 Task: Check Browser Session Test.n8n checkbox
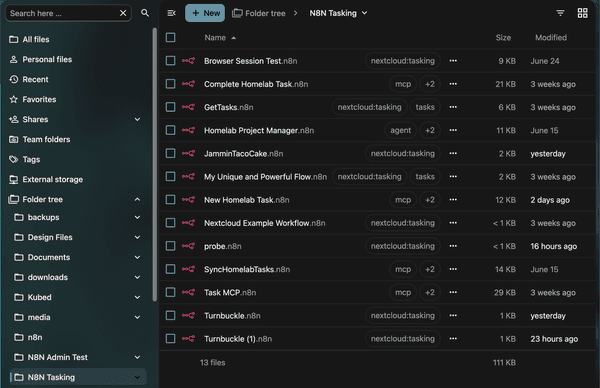pos(171,61)
